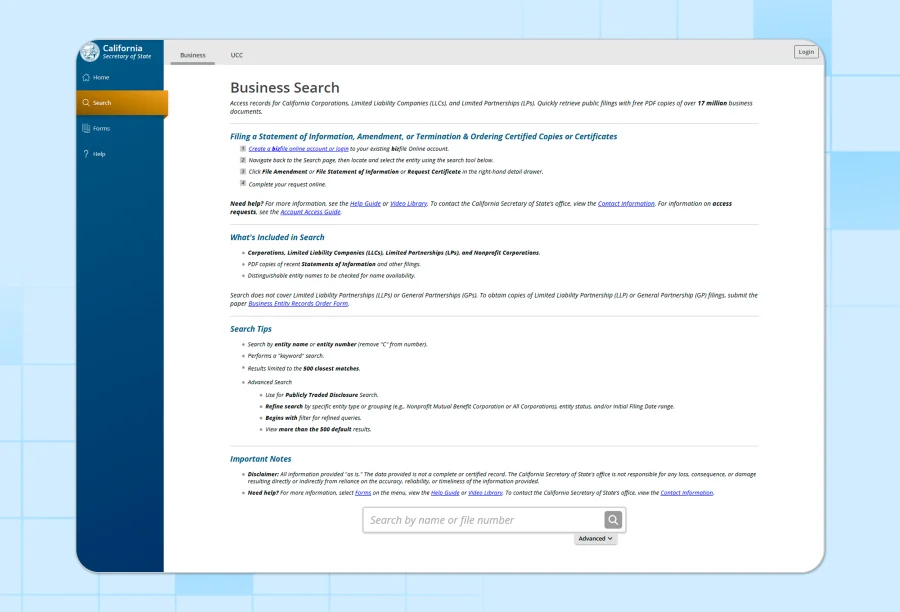Go to Home in the sidebar

click(101, 77)
